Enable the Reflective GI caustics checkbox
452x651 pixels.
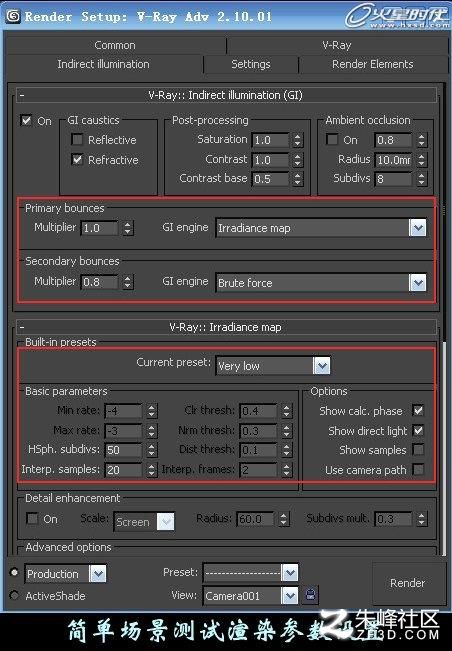[x=77, y=140]
